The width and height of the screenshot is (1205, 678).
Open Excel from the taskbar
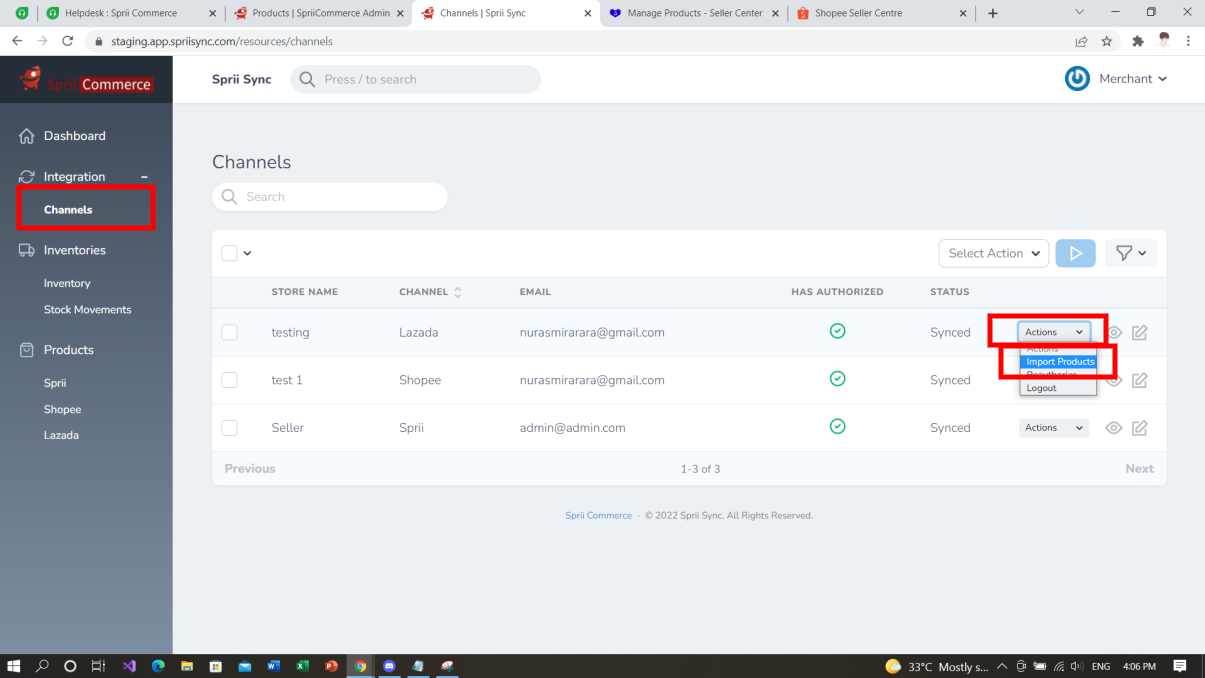[x=302, y=666]
